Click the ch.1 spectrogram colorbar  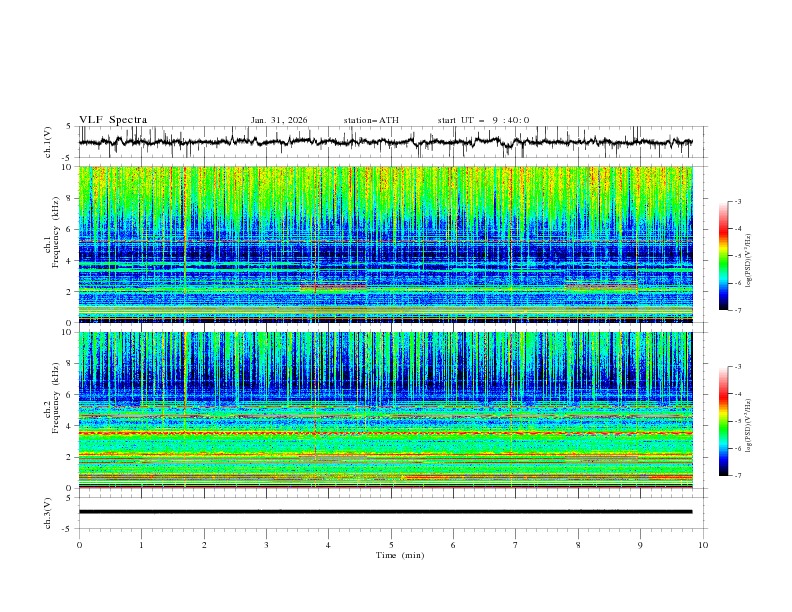723,256
